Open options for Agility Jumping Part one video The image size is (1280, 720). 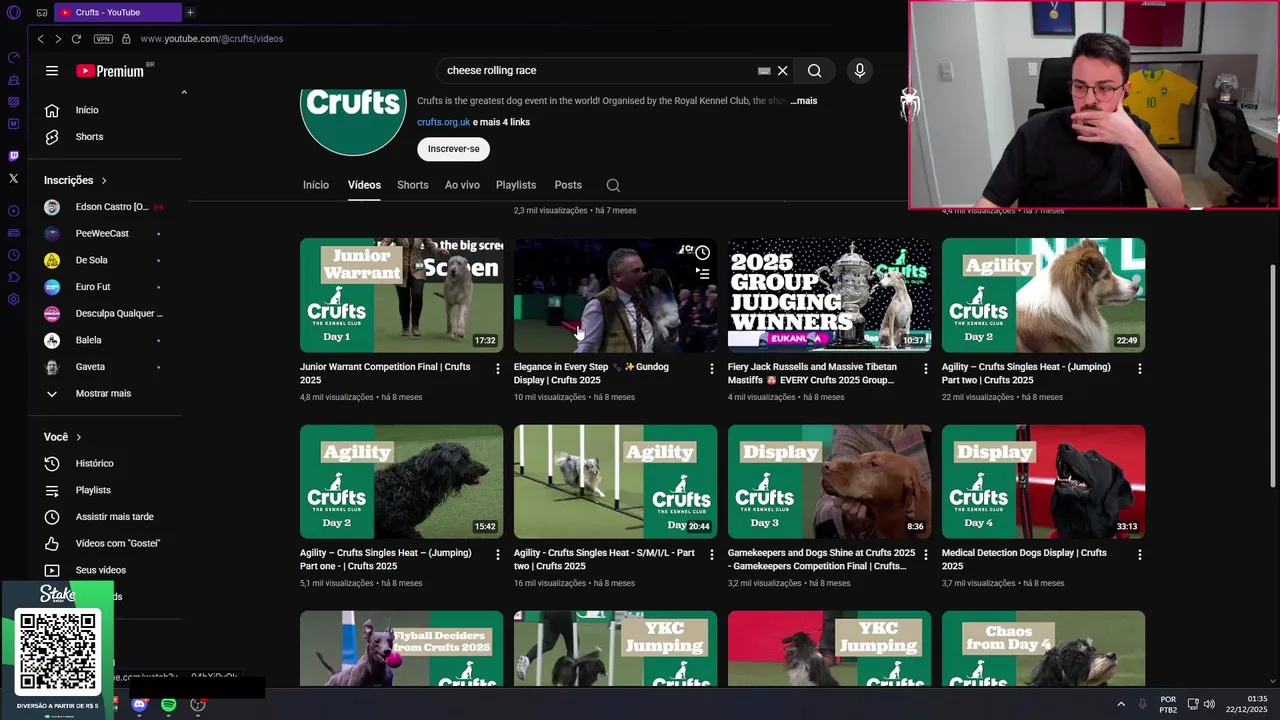[498, 555]
